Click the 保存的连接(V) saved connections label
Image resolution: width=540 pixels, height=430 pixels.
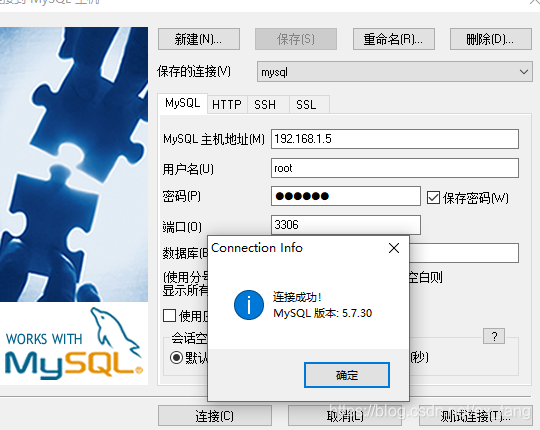[194, 72]
